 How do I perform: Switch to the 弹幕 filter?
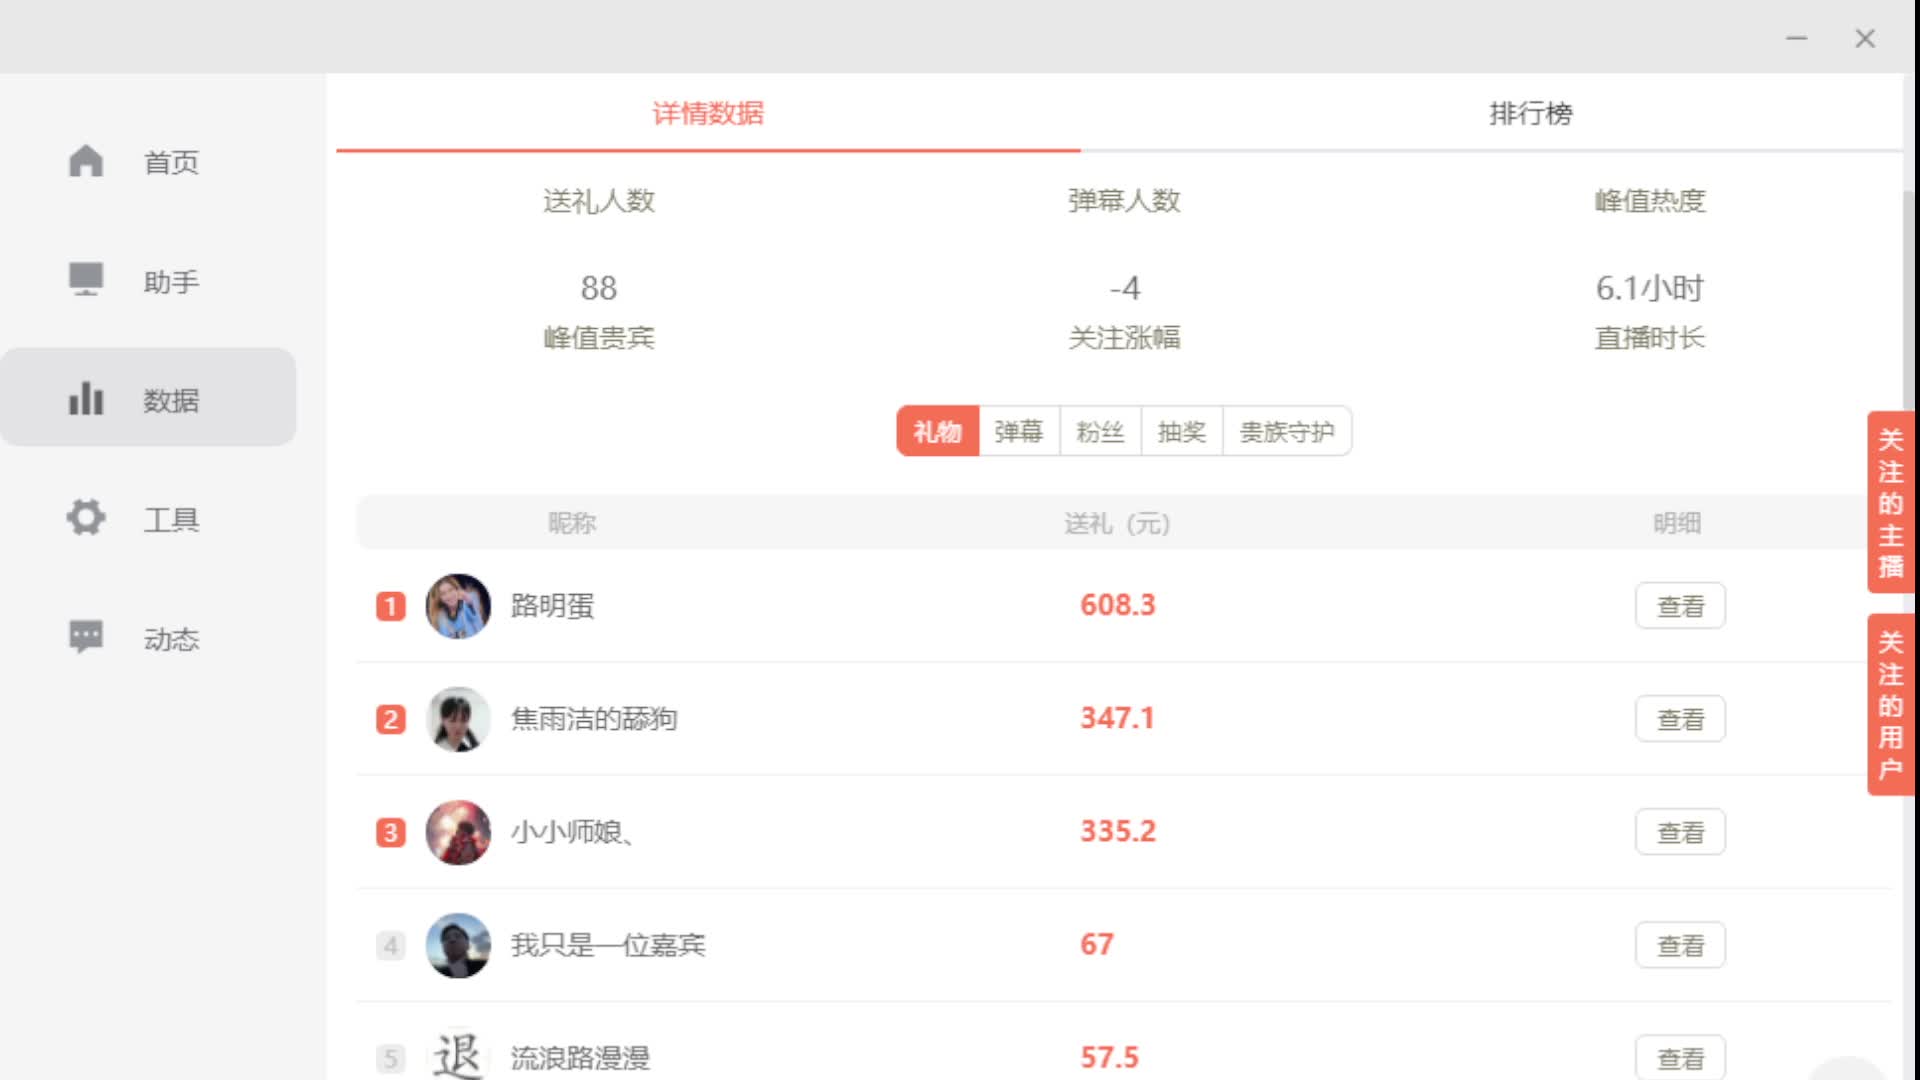1018,431
